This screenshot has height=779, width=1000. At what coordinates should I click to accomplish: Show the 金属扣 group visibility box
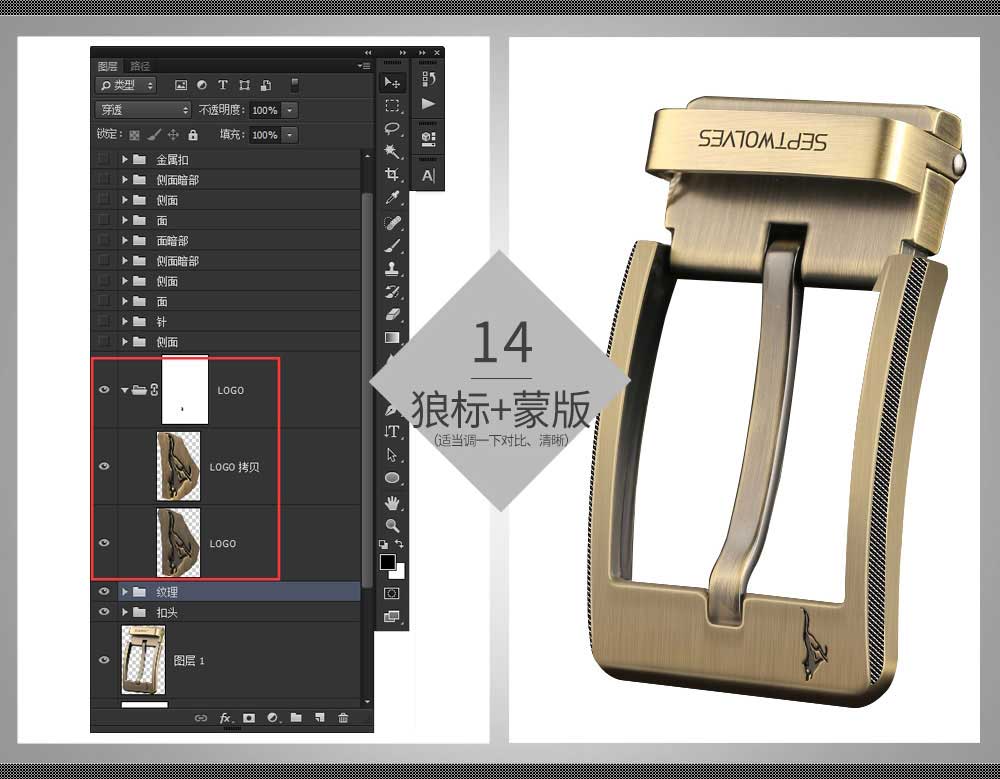[x=104, y=160]
